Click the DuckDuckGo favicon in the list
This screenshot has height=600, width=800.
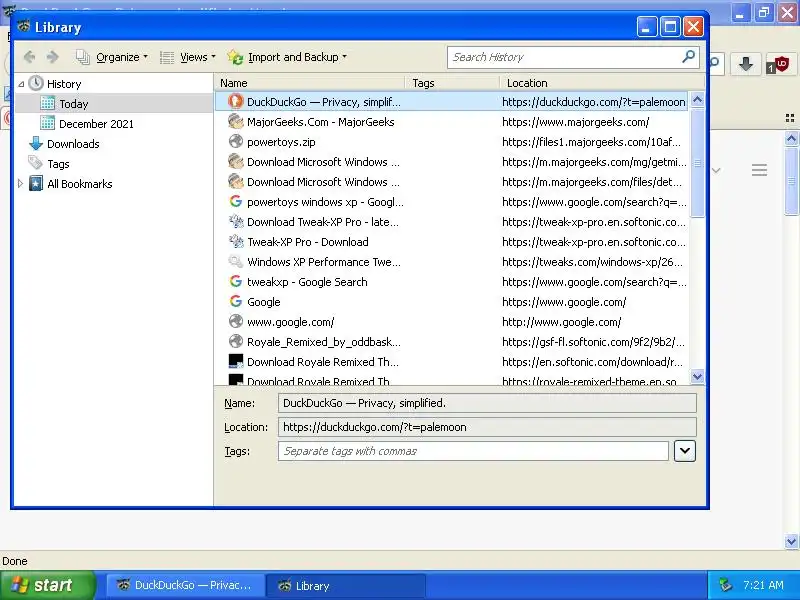pos(235,101)
